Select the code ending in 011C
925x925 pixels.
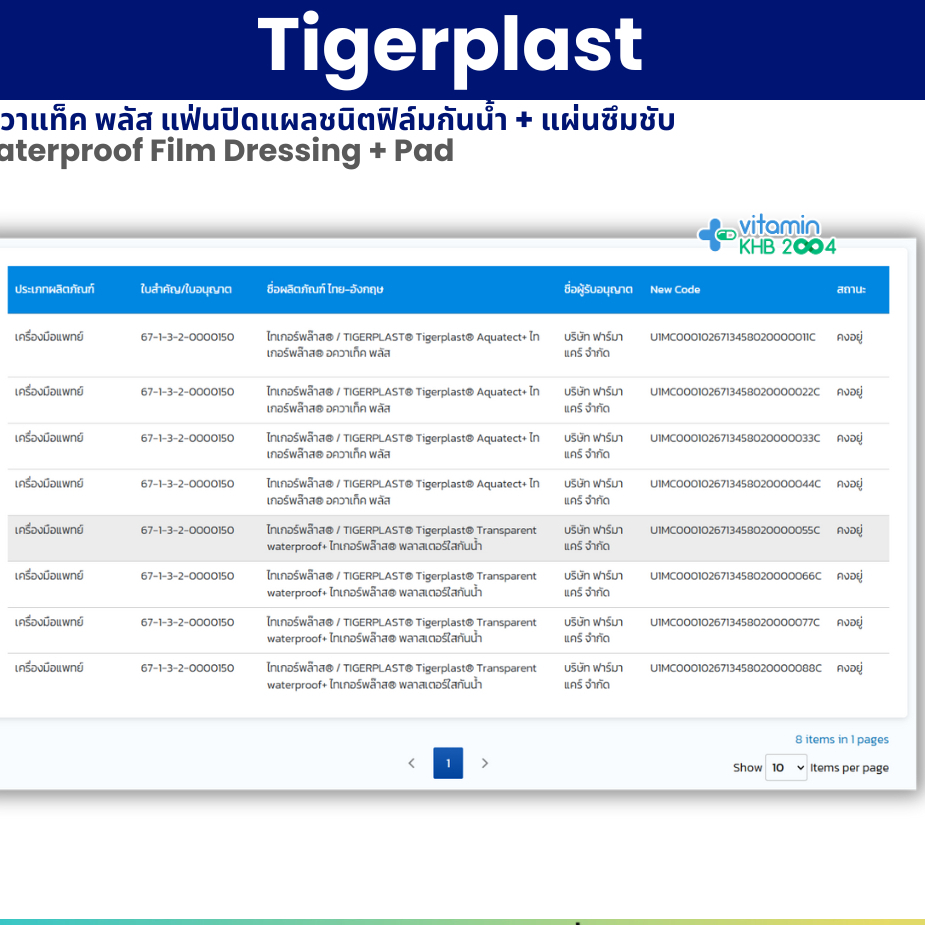(733, 337)
